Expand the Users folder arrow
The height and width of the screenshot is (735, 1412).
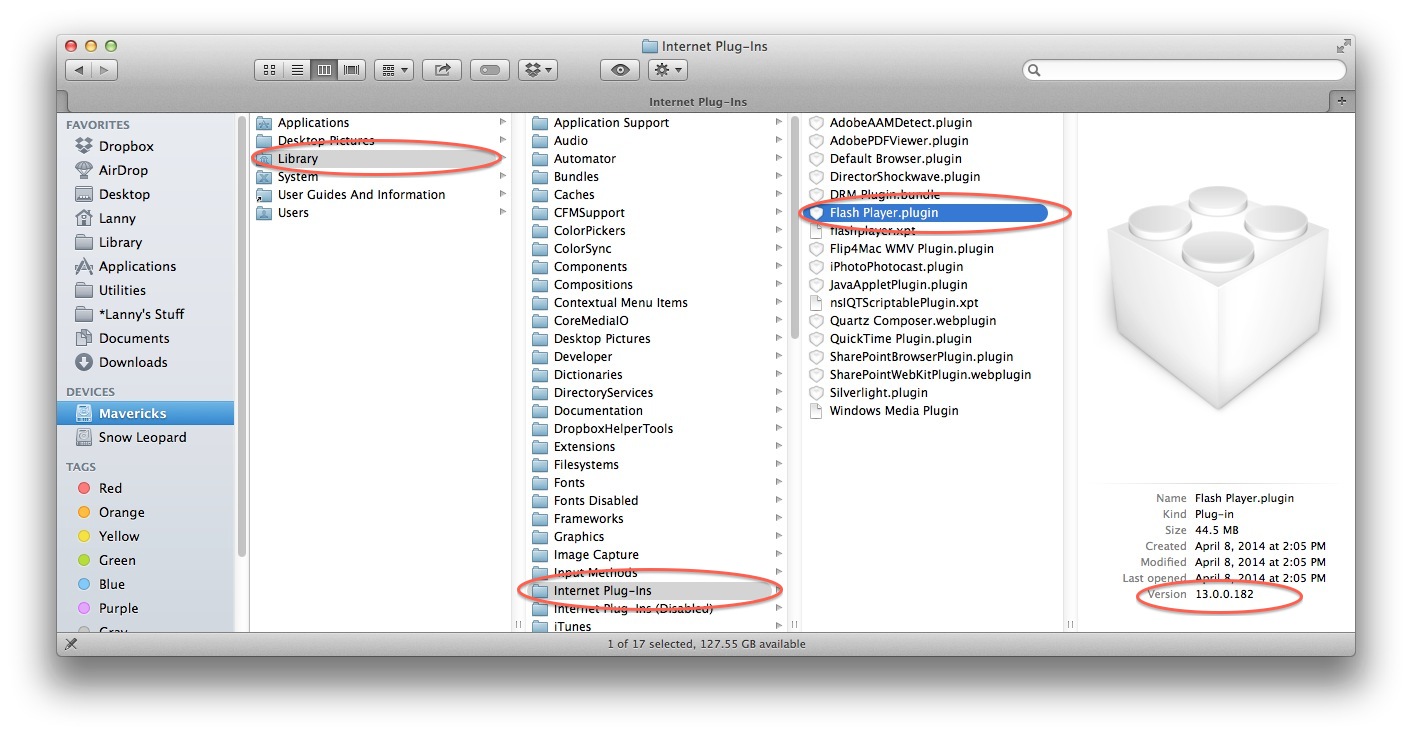click(502, 213)
